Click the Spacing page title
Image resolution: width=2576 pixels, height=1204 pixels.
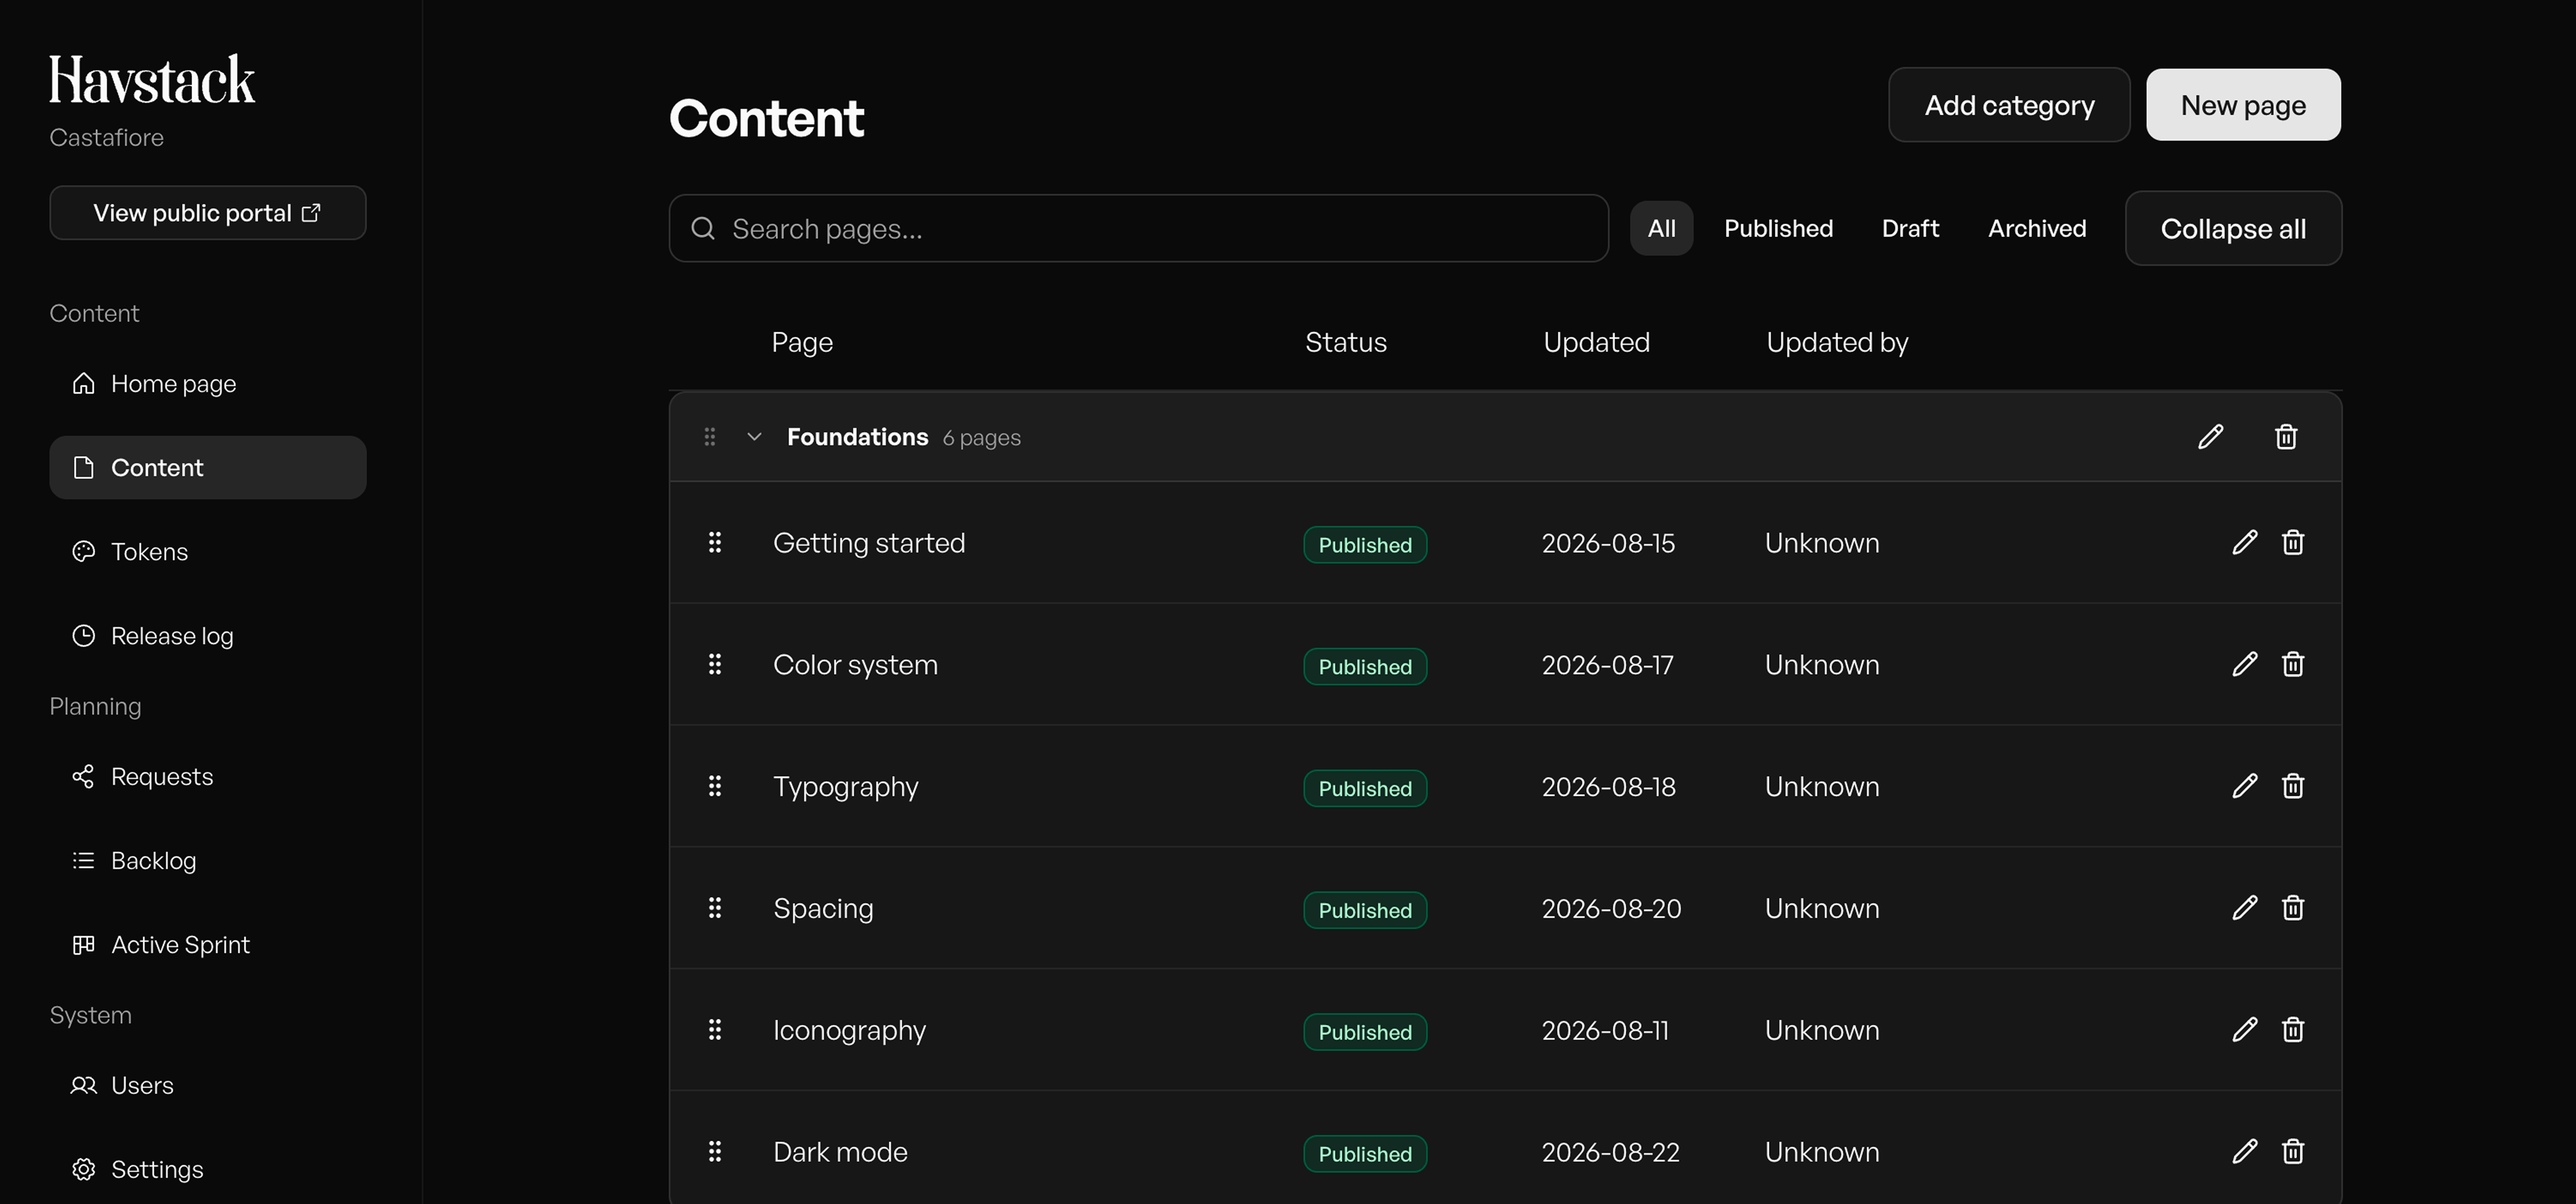[823, 909]
